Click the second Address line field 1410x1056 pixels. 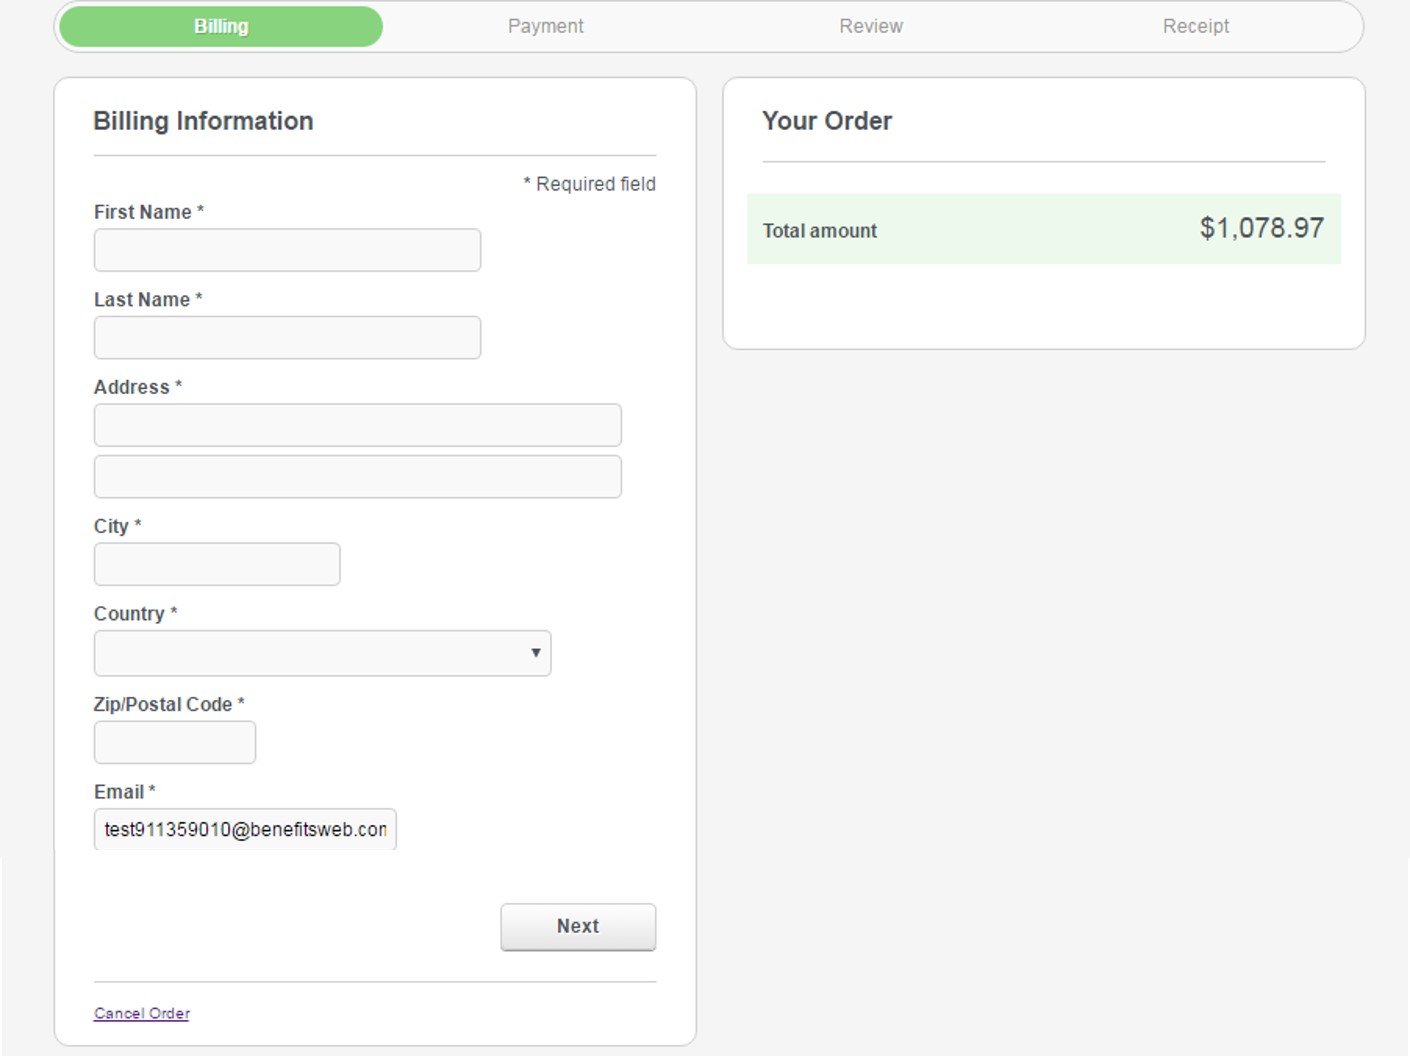[357, 477]
